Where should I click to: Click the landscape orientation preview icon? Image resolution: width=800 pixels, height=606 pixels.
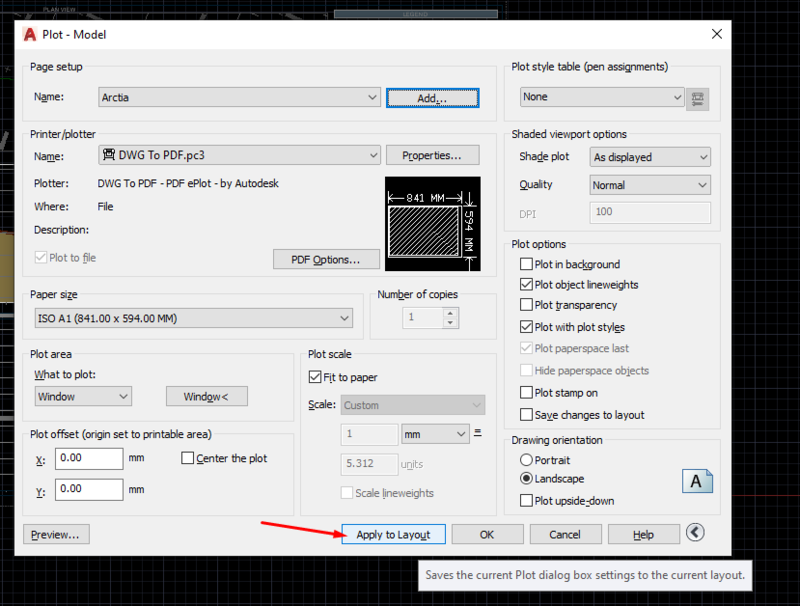697,481
